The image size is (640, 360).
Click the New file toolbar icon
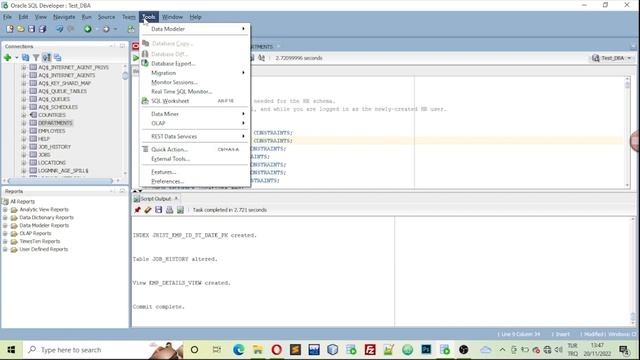pos(10,29)
